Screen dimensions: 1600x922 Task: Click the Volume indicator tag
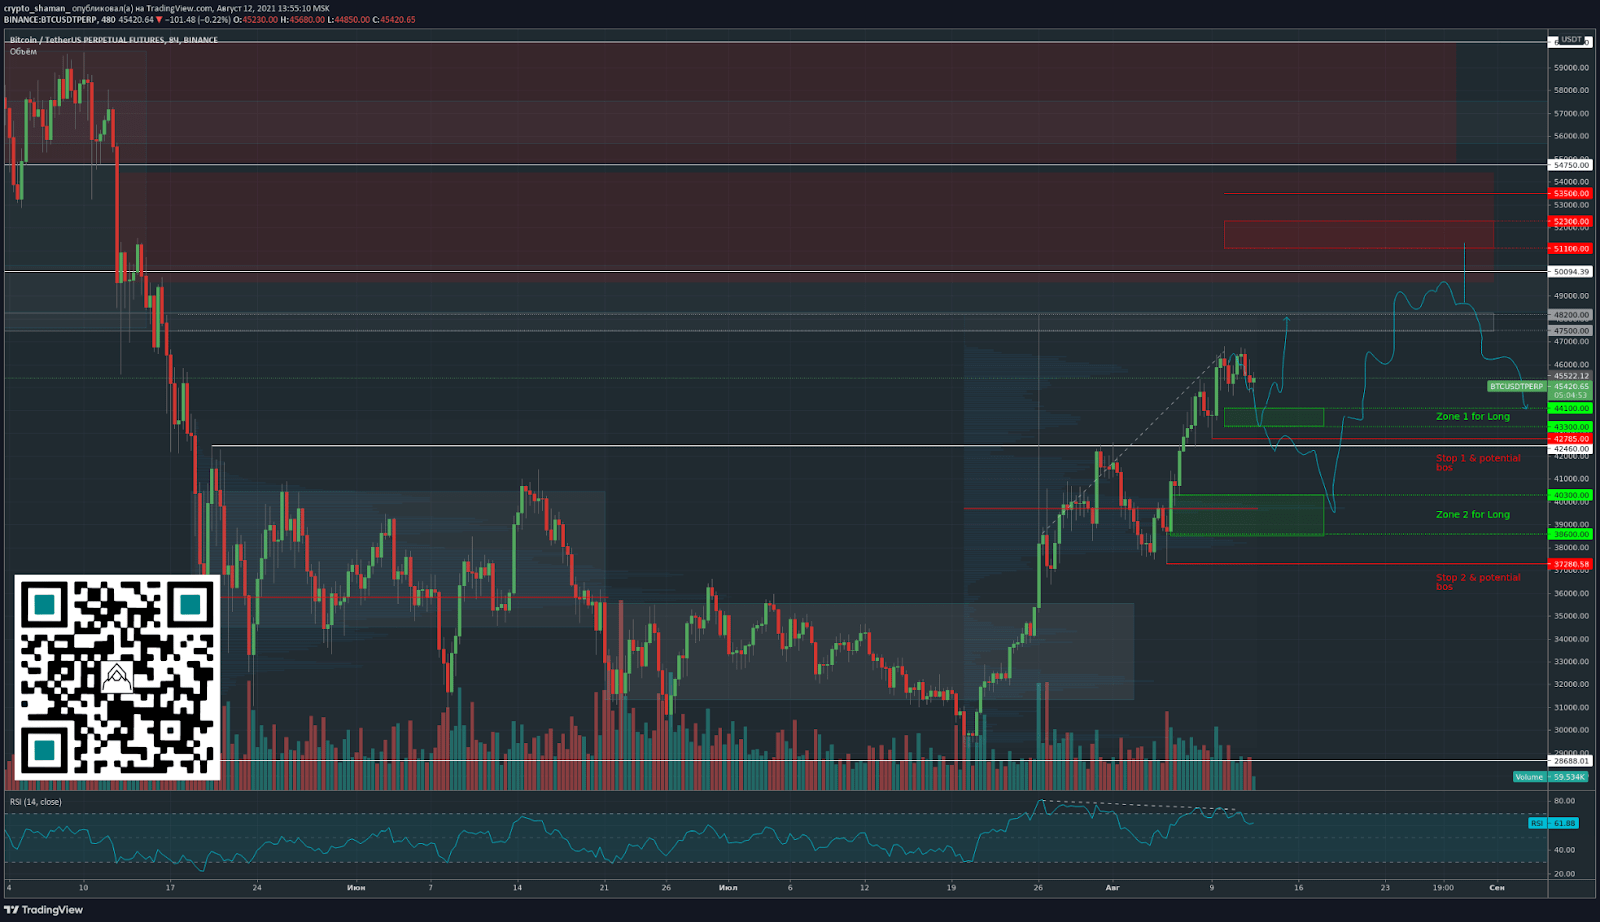click(1529, 777)
